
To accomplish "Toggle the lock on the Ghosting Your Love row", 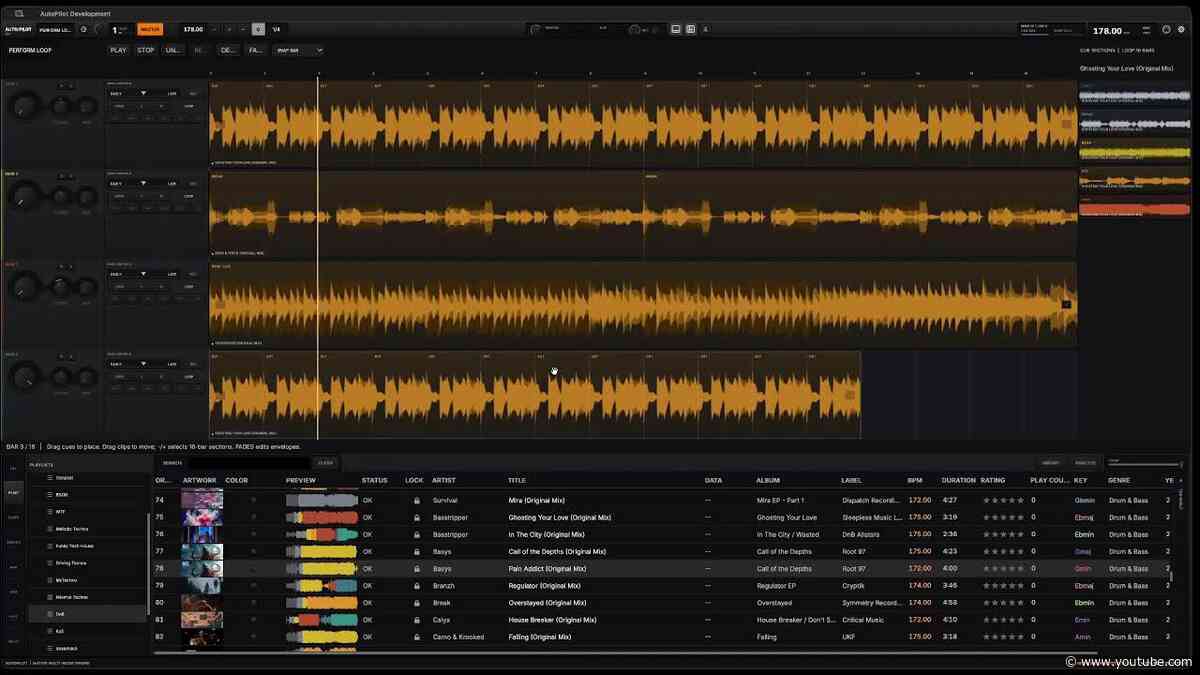I will pos(416,517).
